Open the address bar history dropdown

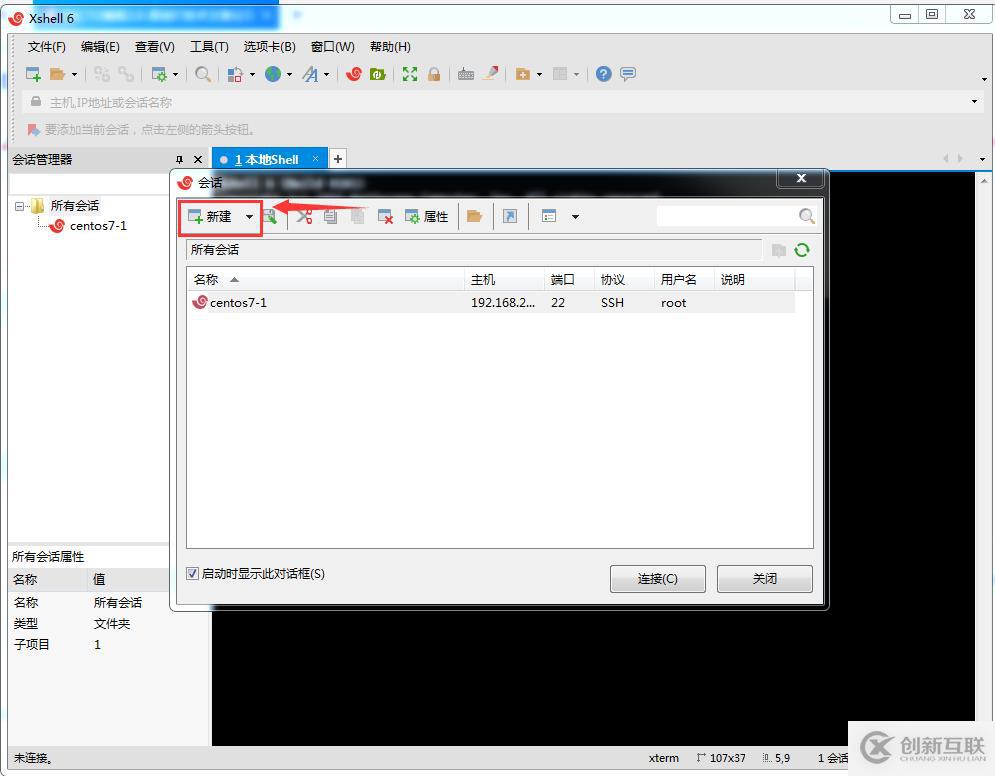[974, 102]
